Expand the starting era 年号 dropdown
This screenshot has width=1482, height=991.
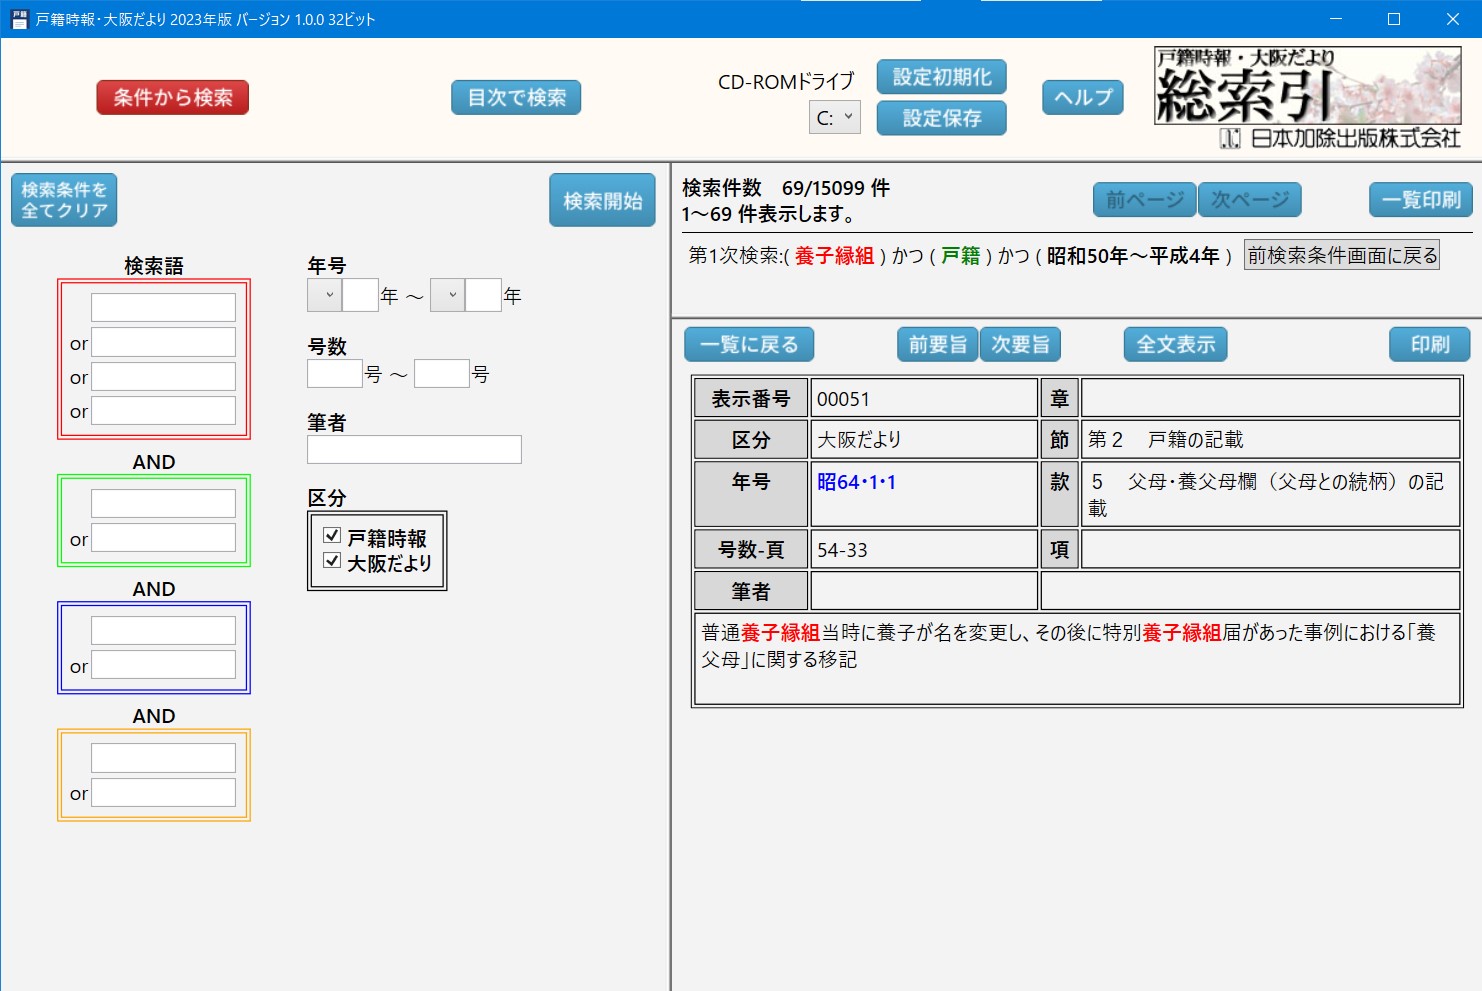[x=325, y=295]
